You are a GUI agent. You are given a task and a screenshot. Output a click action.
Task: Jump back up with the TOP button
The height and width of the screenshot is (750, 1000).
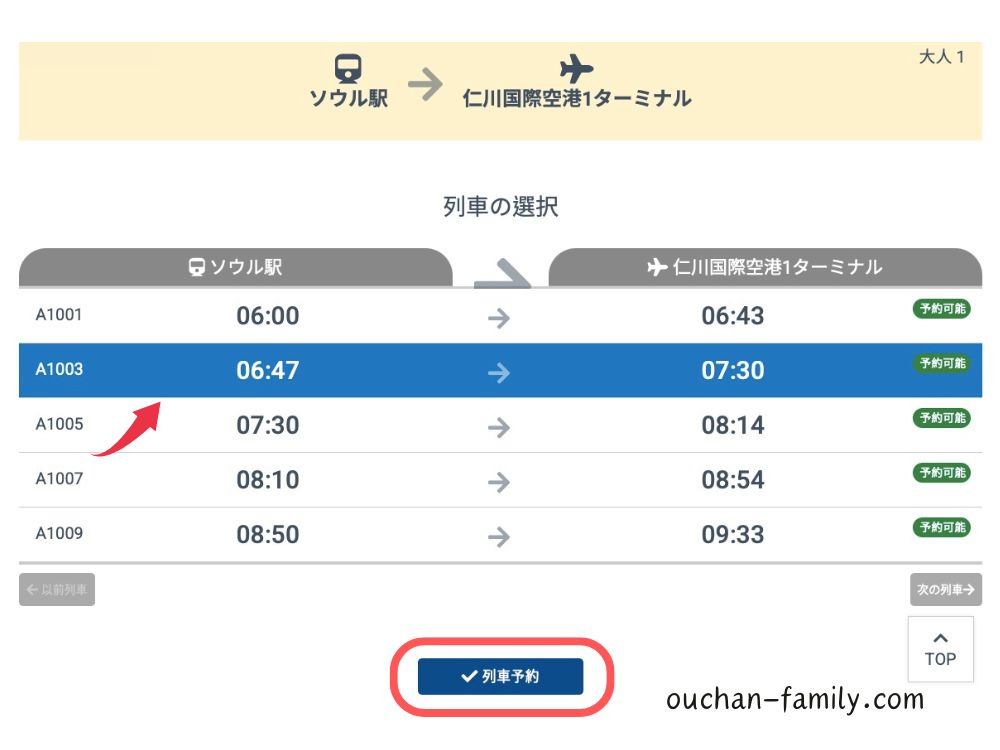[941, 649]
